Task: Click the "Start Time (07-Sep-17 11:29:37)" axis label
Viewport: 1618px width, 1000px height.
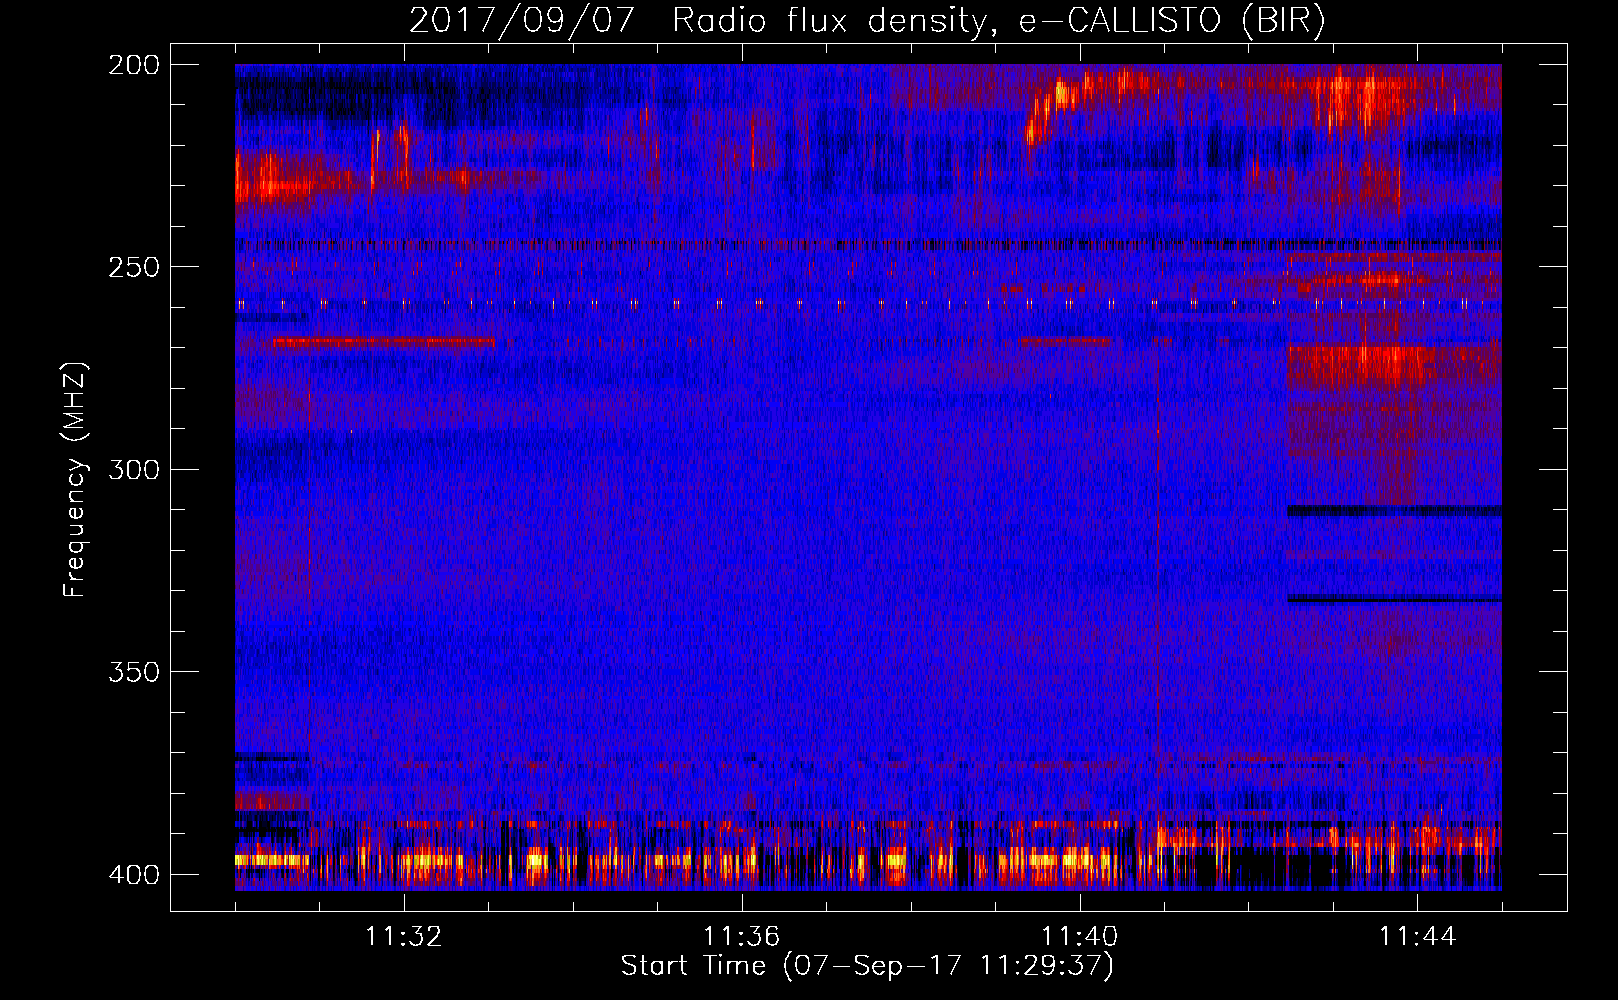Action: point(867,966)
